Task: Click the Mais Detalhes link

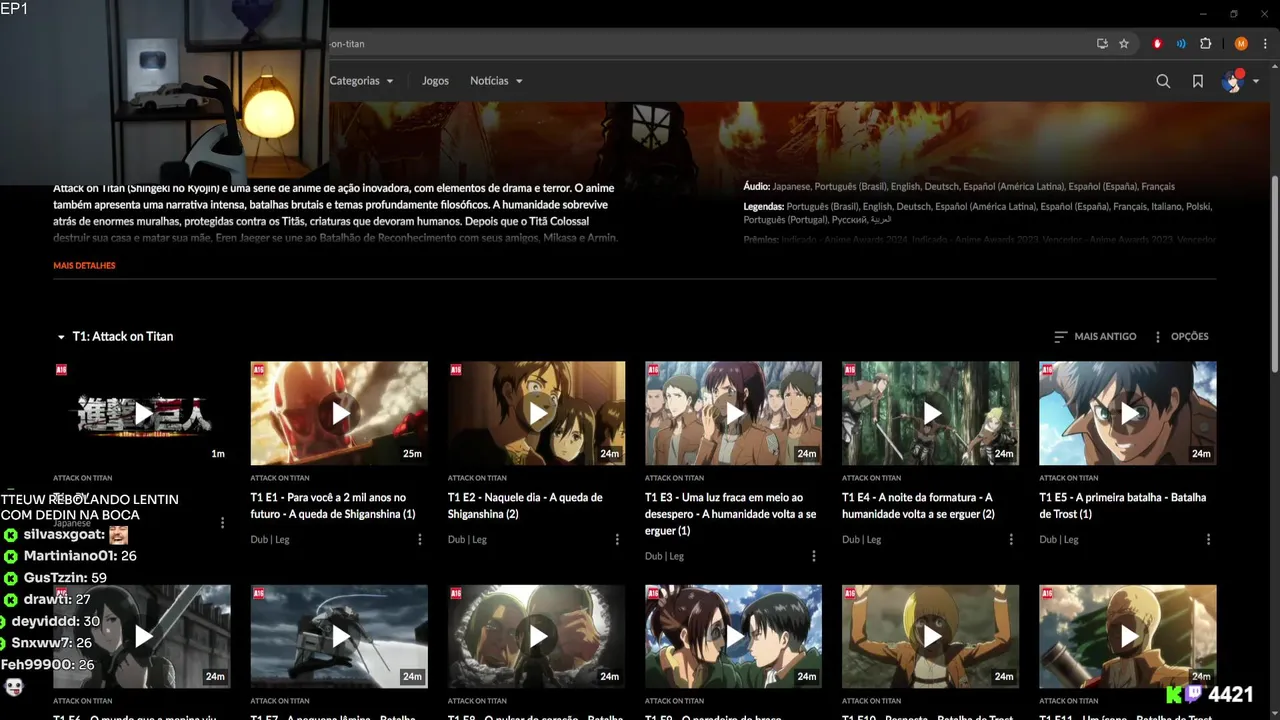Action: point(84,266)
